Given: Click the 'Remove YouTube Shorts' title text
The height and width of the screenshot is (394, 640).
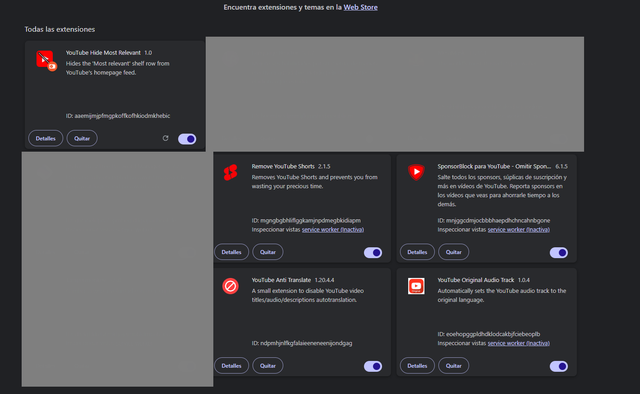Looking at the screenshot, I should (x=283, y=166).
